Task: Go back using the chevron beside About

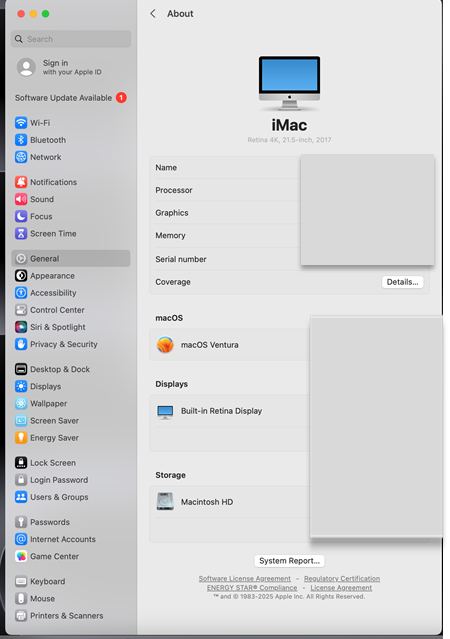Action: (x=153, y=13)
